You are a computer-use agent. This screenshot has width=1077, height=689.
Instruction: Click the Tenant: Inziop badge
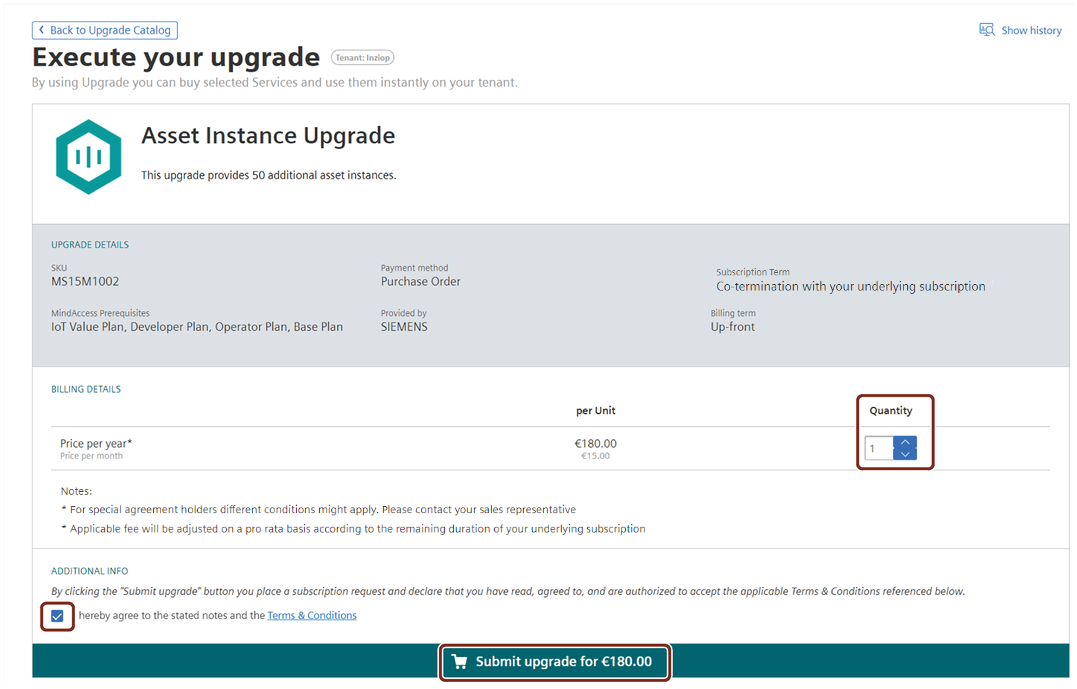point(363,58)
